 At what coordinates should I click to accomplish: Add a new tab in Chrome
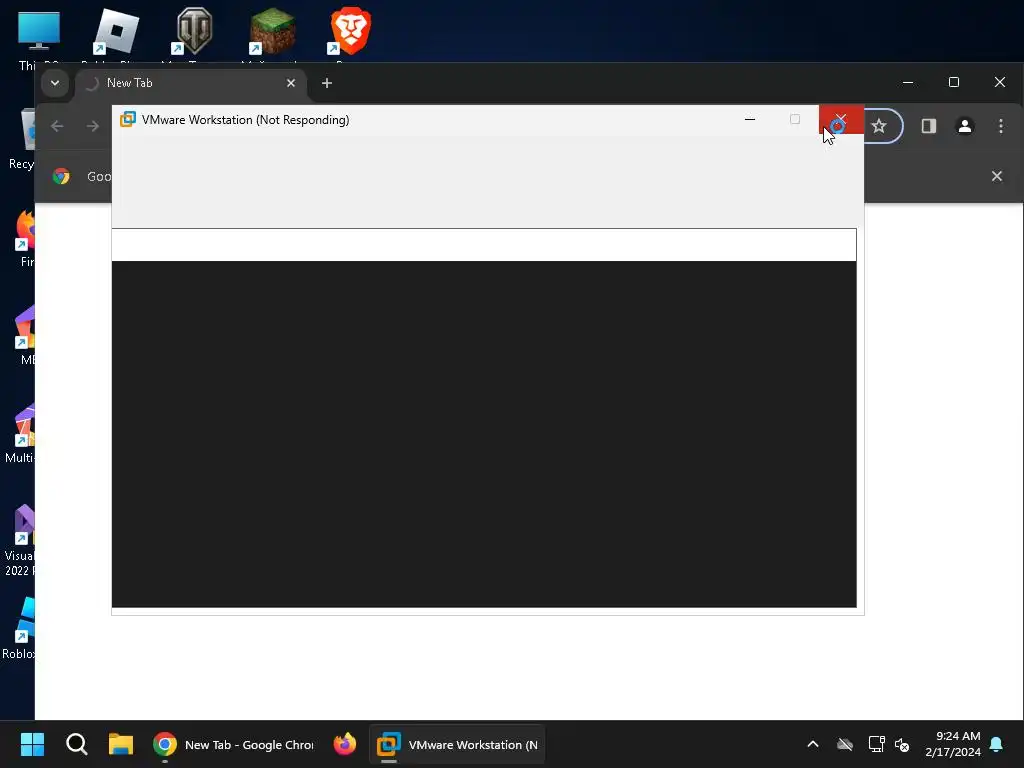tap(327, 83)
